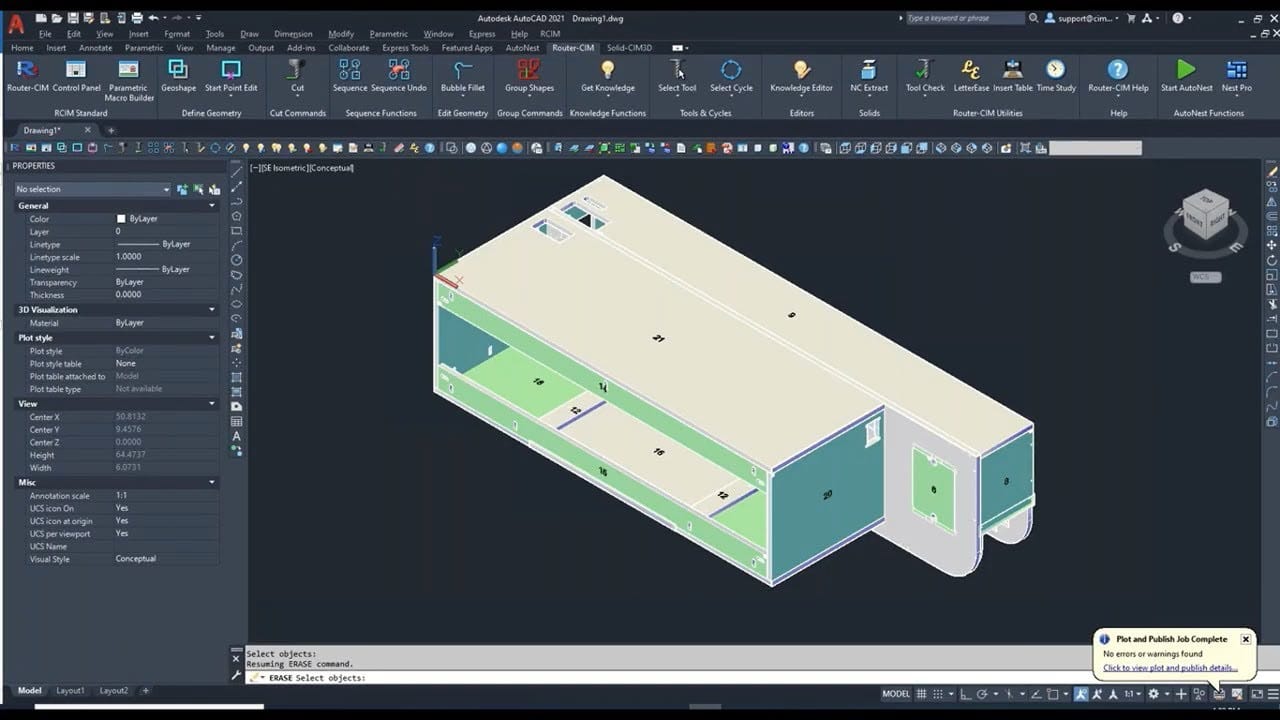
Task: Collapse the General properties section
Action: [x=211, y=206]
